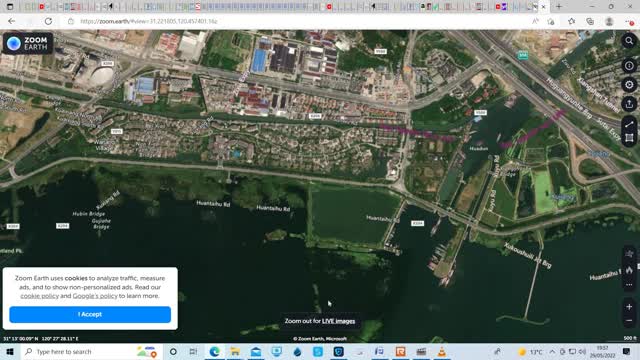Click the weather 13°C taskbar widget
This screenshot has width=640, height=360.
pyautogui.click(x=530, y=351)
